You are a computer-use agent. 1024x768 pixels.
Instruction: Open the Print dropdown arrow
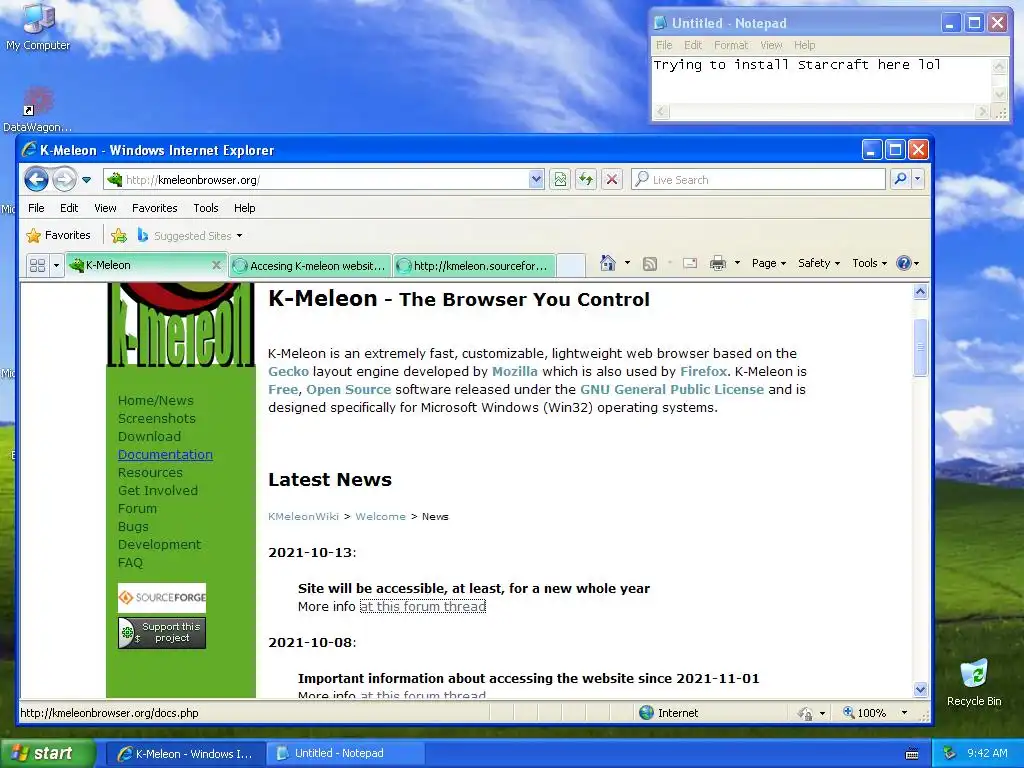[x=737, y=263]
